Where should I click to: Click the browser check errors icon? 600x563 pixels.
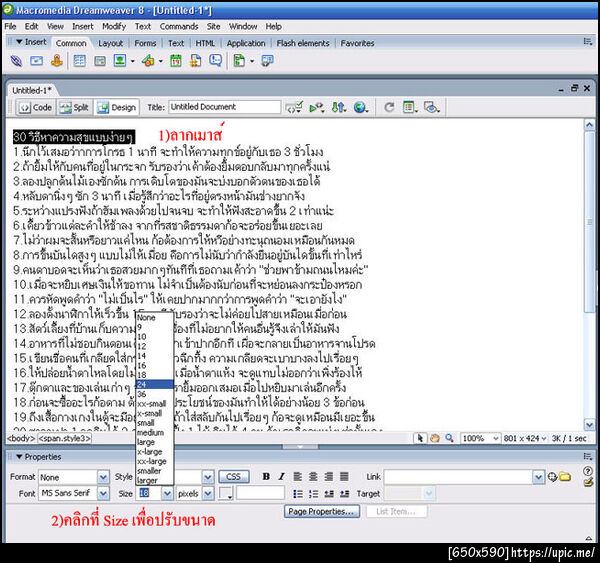coord(294,107)
